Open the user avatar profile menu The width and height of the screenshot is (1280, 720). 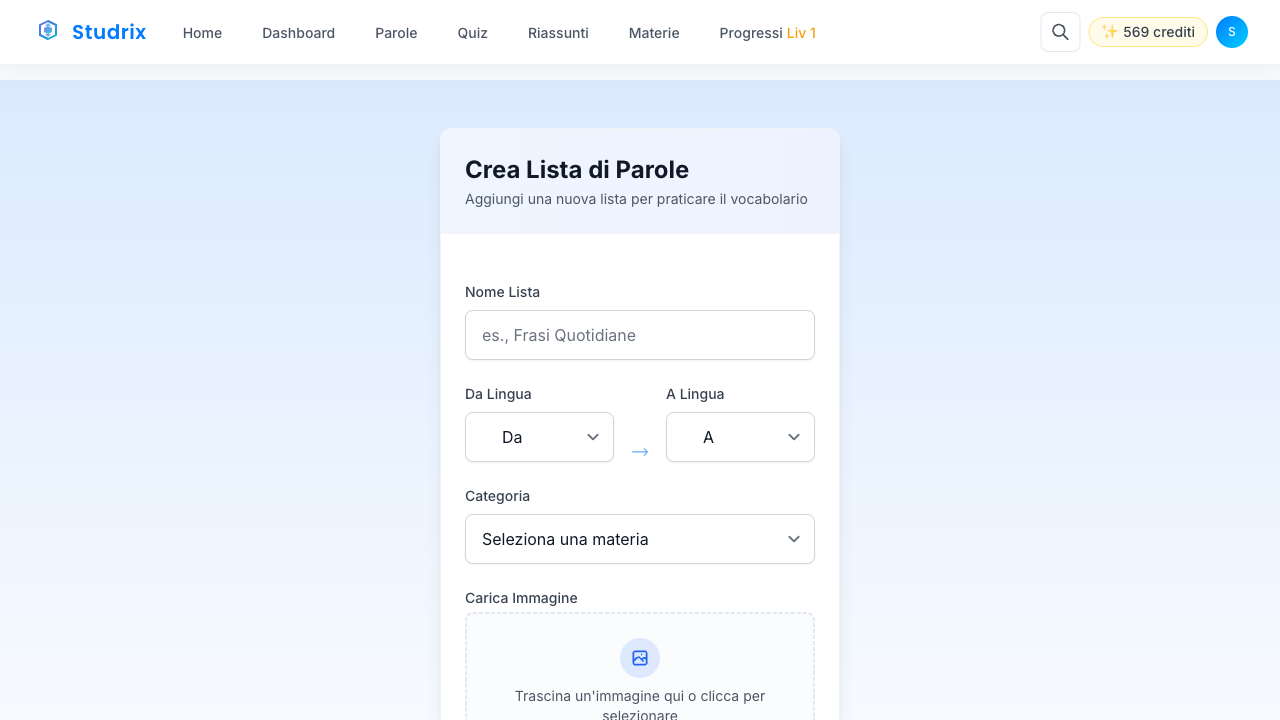pyautogui.click(x=1231, y=32)
